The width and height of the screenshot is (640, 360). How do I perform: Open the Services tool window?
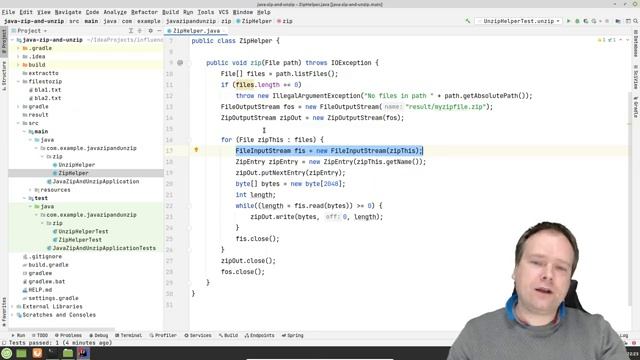198,336
